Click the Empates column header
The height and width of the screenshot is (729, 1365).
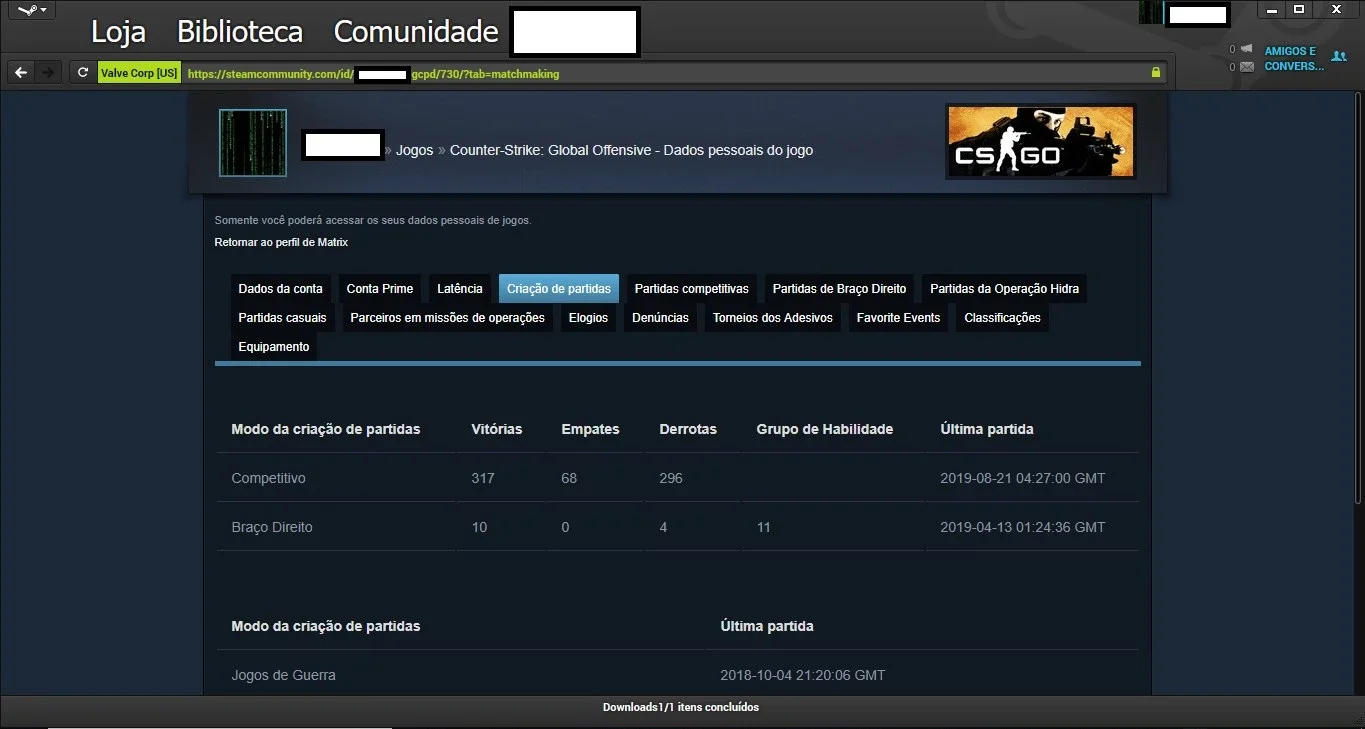click(591, 429)
